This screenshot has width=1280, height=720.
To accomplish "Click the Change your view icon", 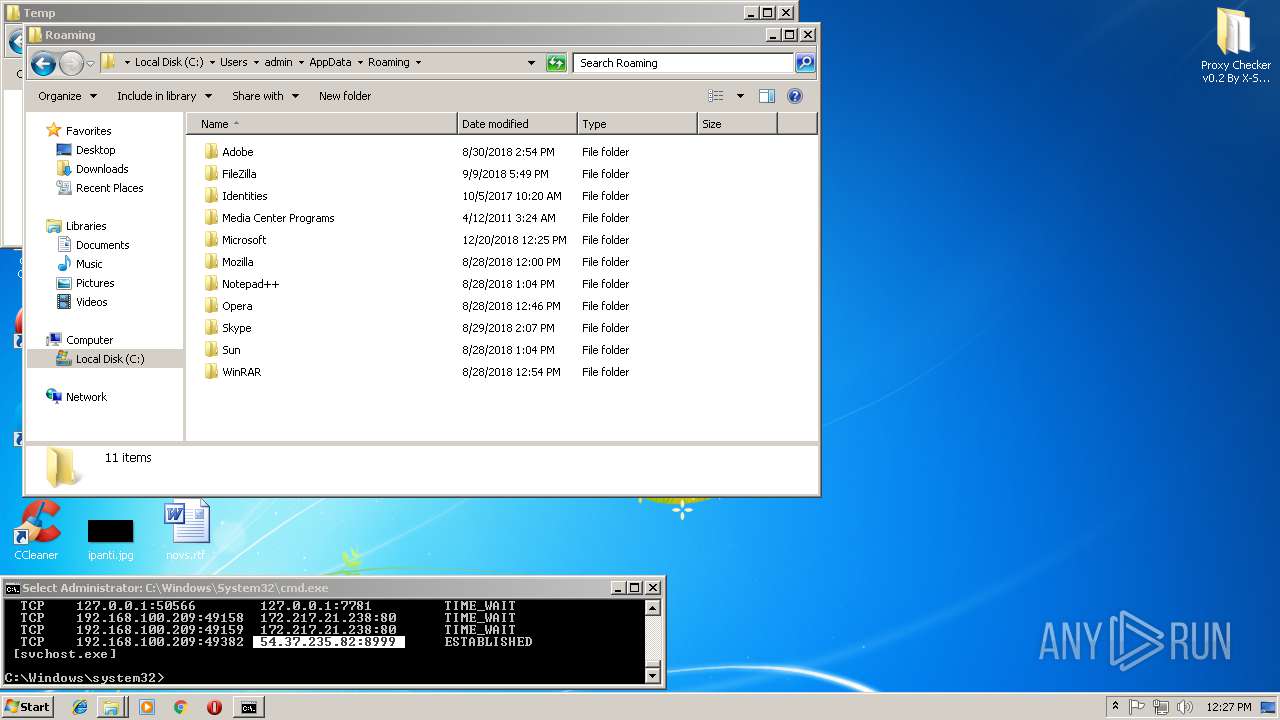I will click(716, 96).
